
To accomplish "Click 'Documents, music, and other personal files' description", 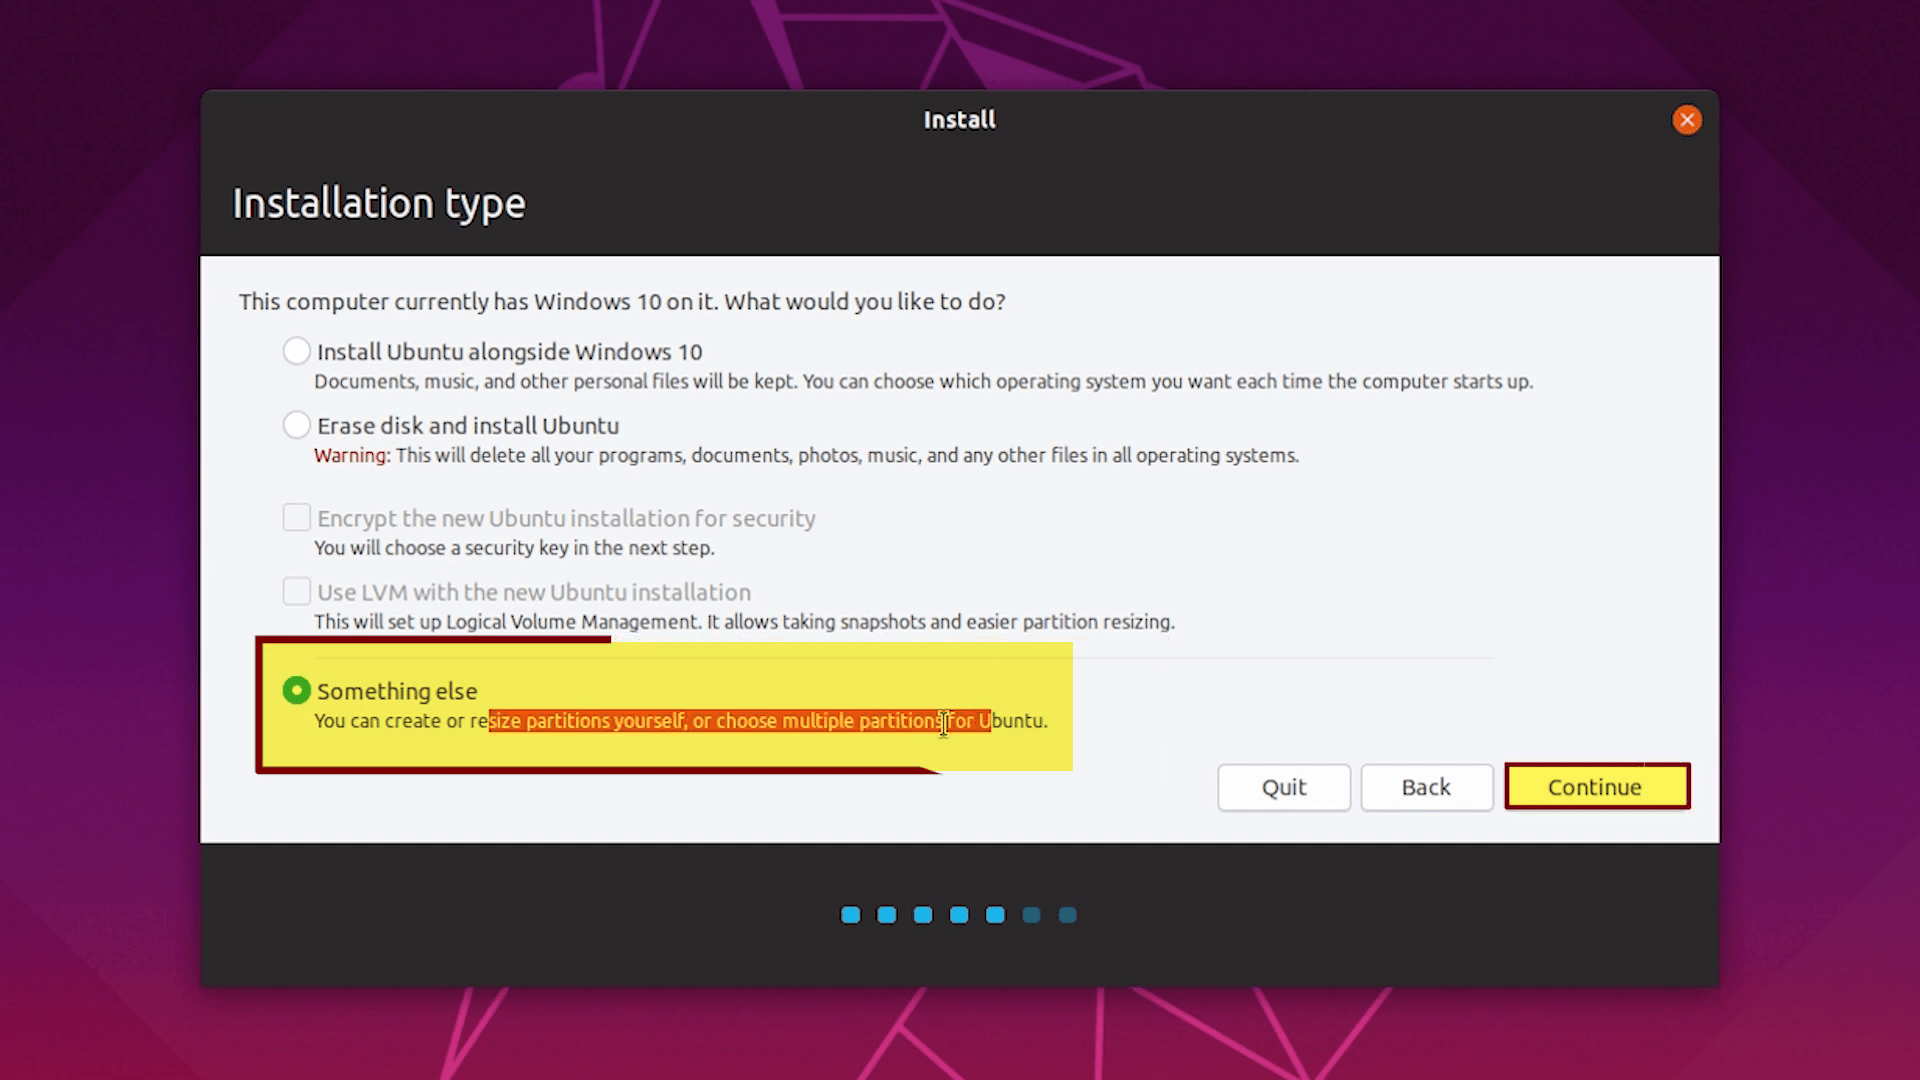I will coord(923,382).
